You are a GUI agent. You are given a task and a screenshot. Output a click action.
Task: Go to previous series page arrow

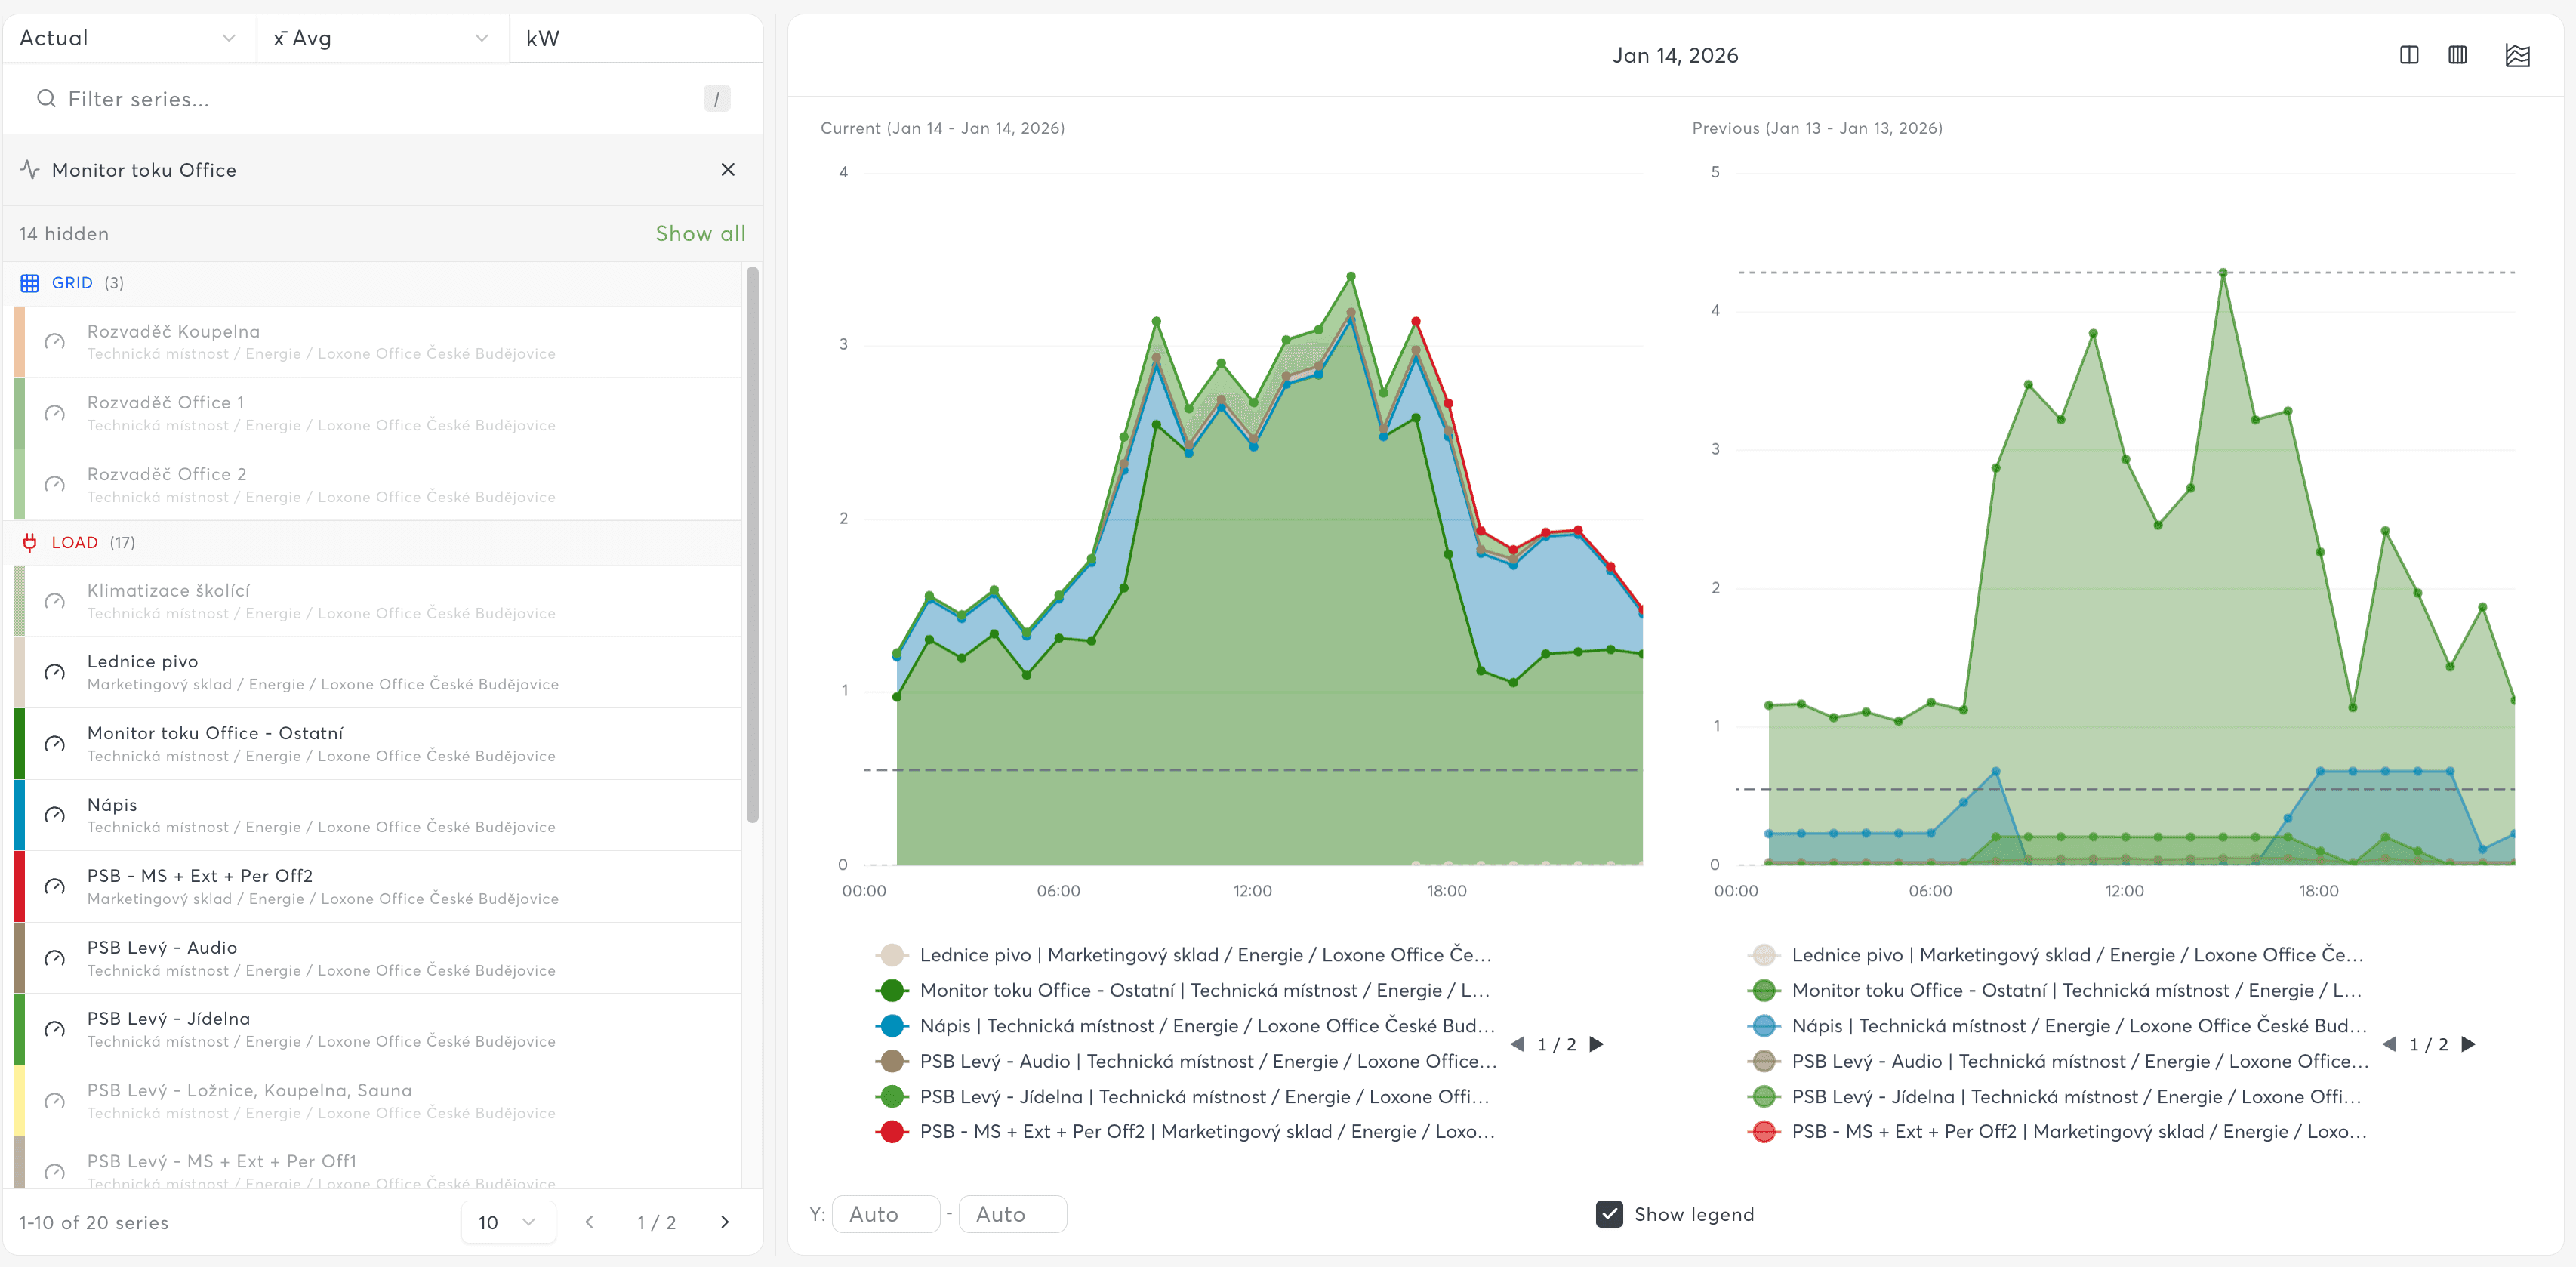[590, 1222]
